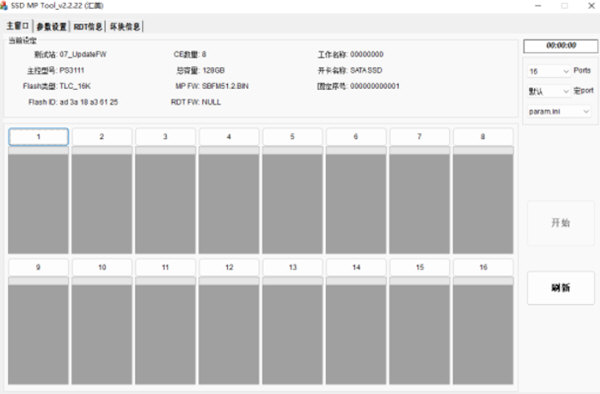Expand the 默认 port mode dropdown
Viewport: 600px width, 394px height.
coord(549,91)
